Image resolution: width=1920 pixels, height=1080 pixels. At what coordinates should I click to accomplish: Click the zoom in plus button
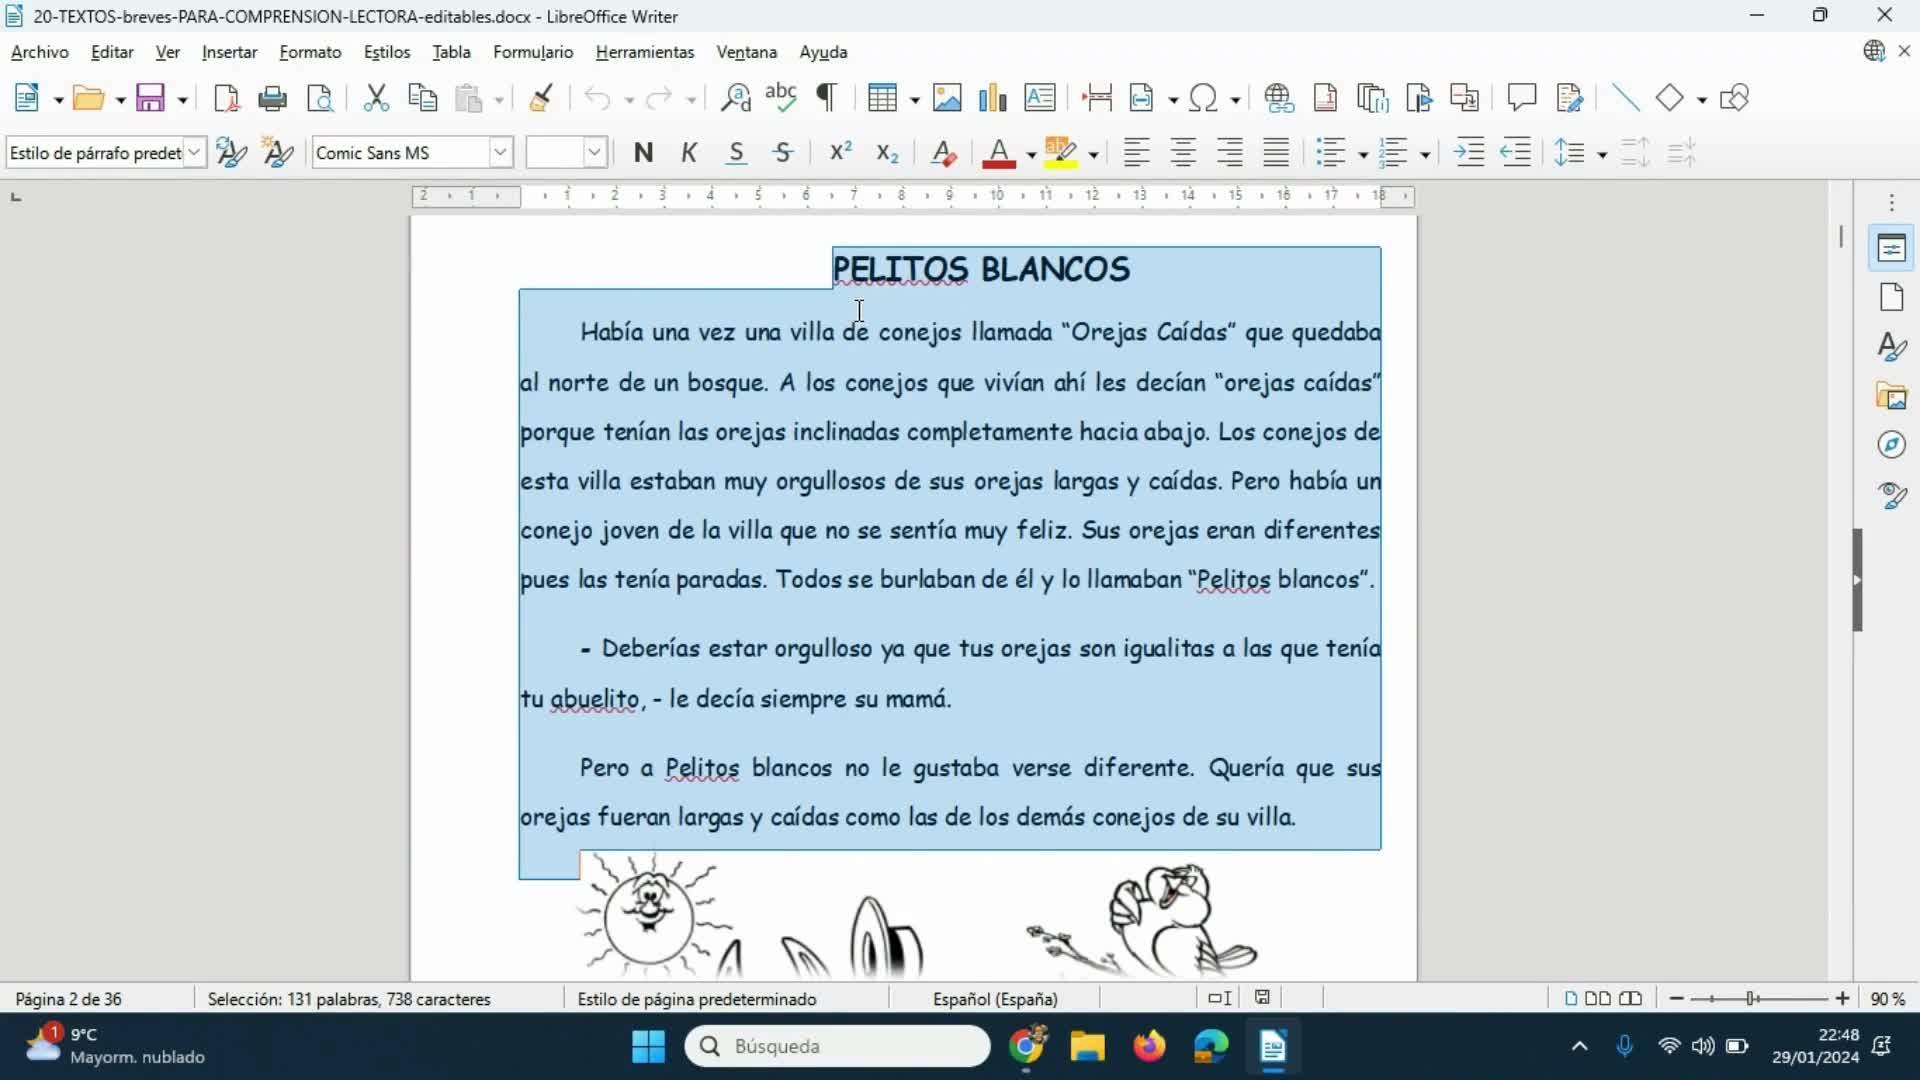coord(1842,999)
